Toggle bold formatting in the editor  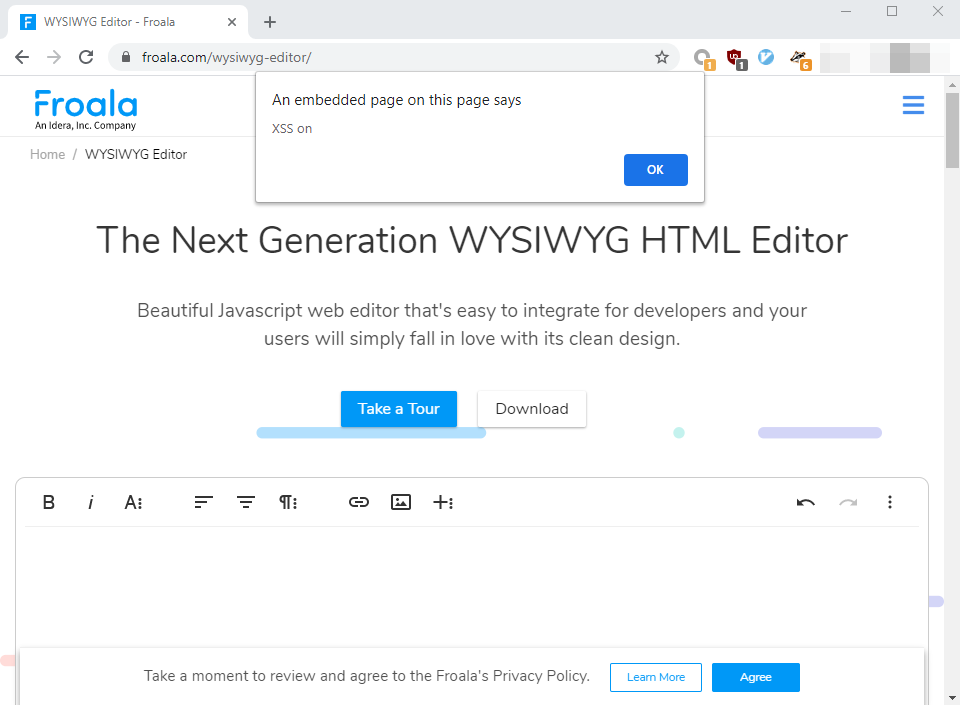[x=48, y=502]
